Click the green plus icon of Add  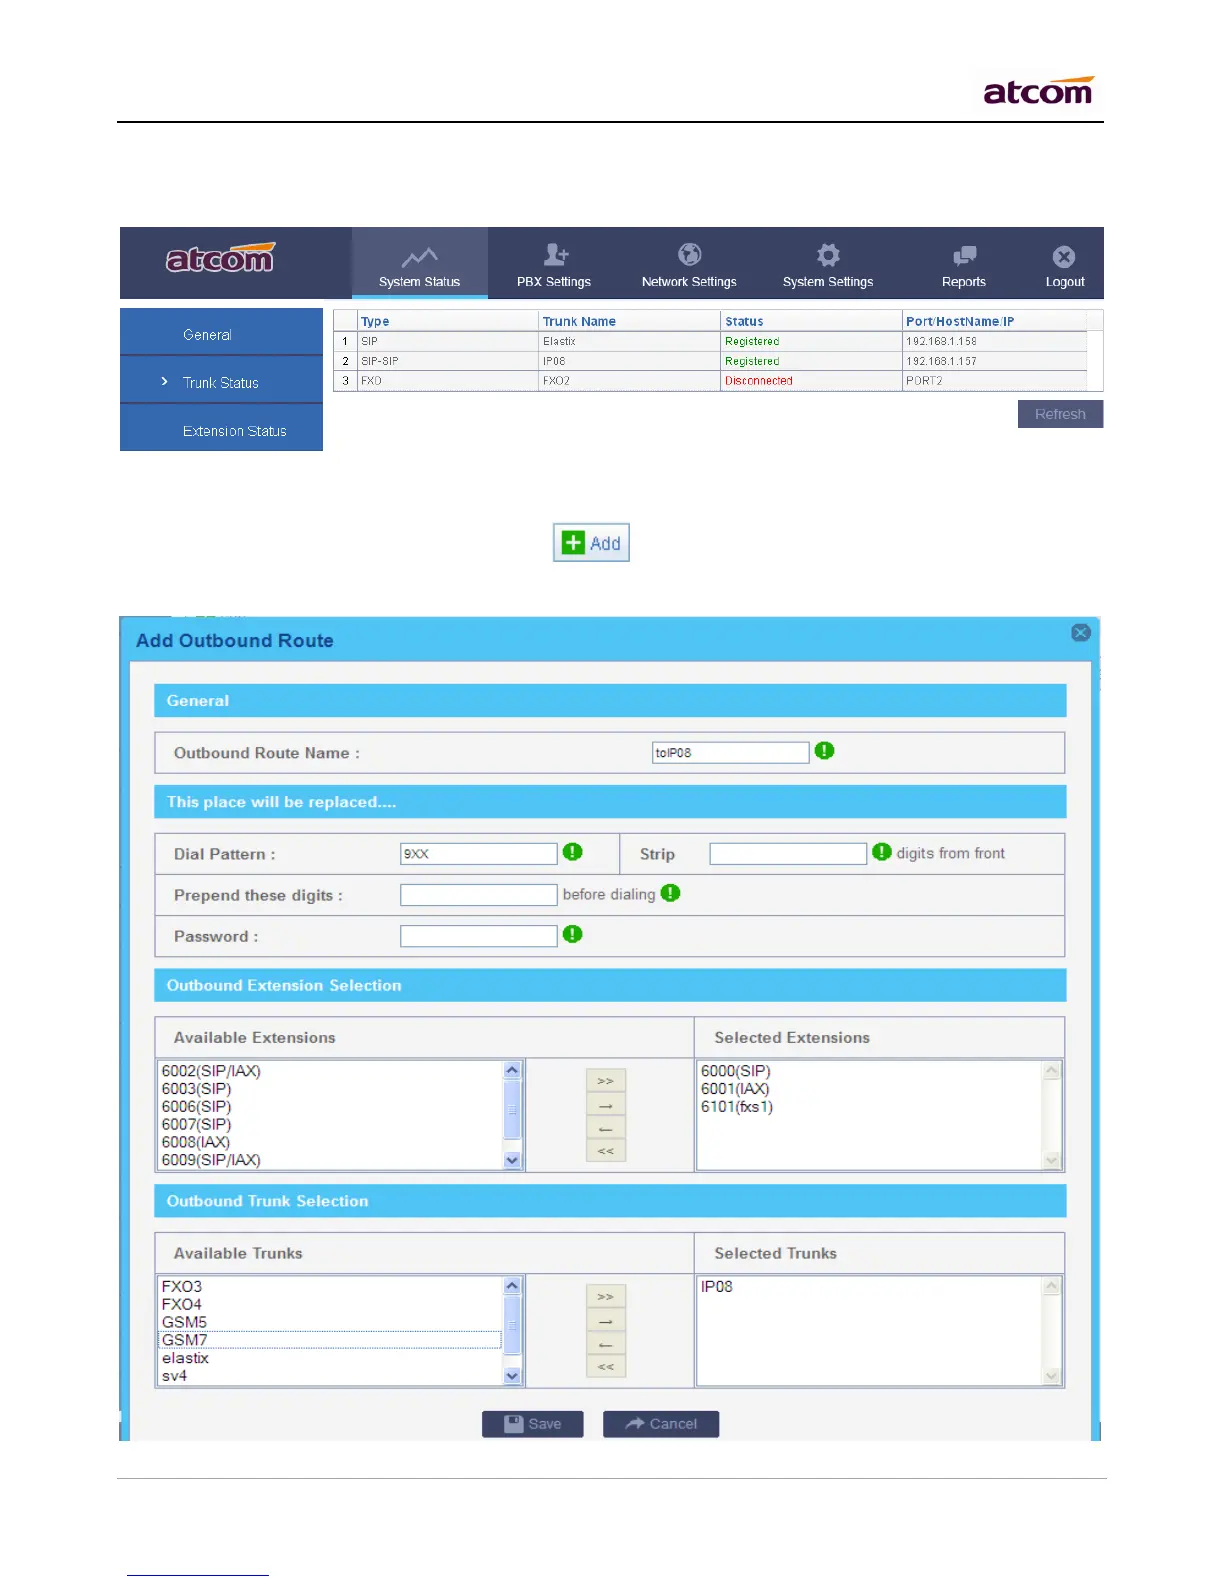pyautogui.click(x=573, y=543)
